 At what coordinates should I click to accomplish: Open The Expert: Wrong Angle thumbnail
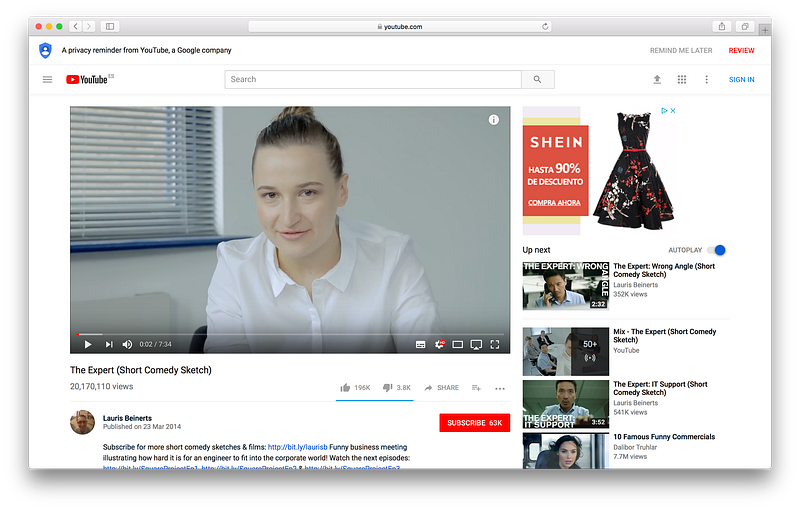coord(566,286)
